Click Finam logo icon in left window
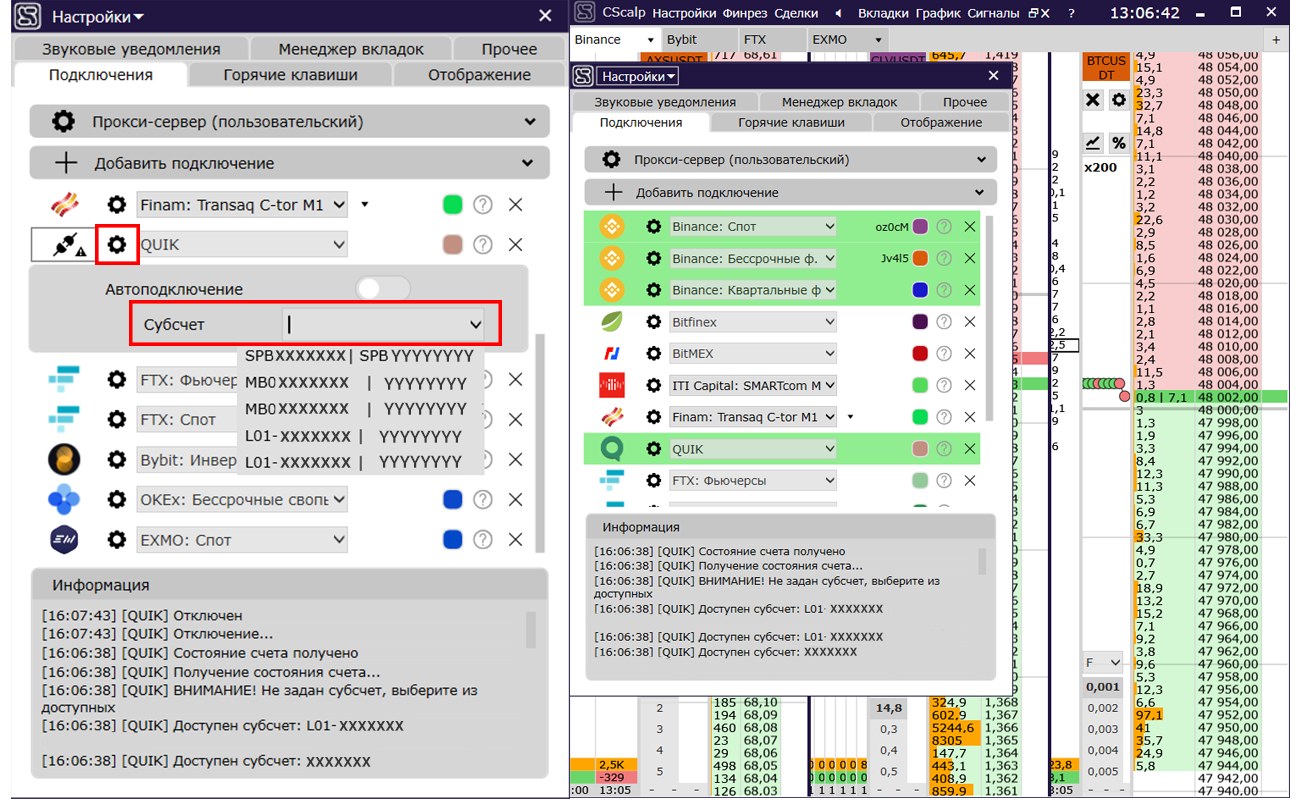The height and width of the screenshot is (800, 1300). click(64, 204)
